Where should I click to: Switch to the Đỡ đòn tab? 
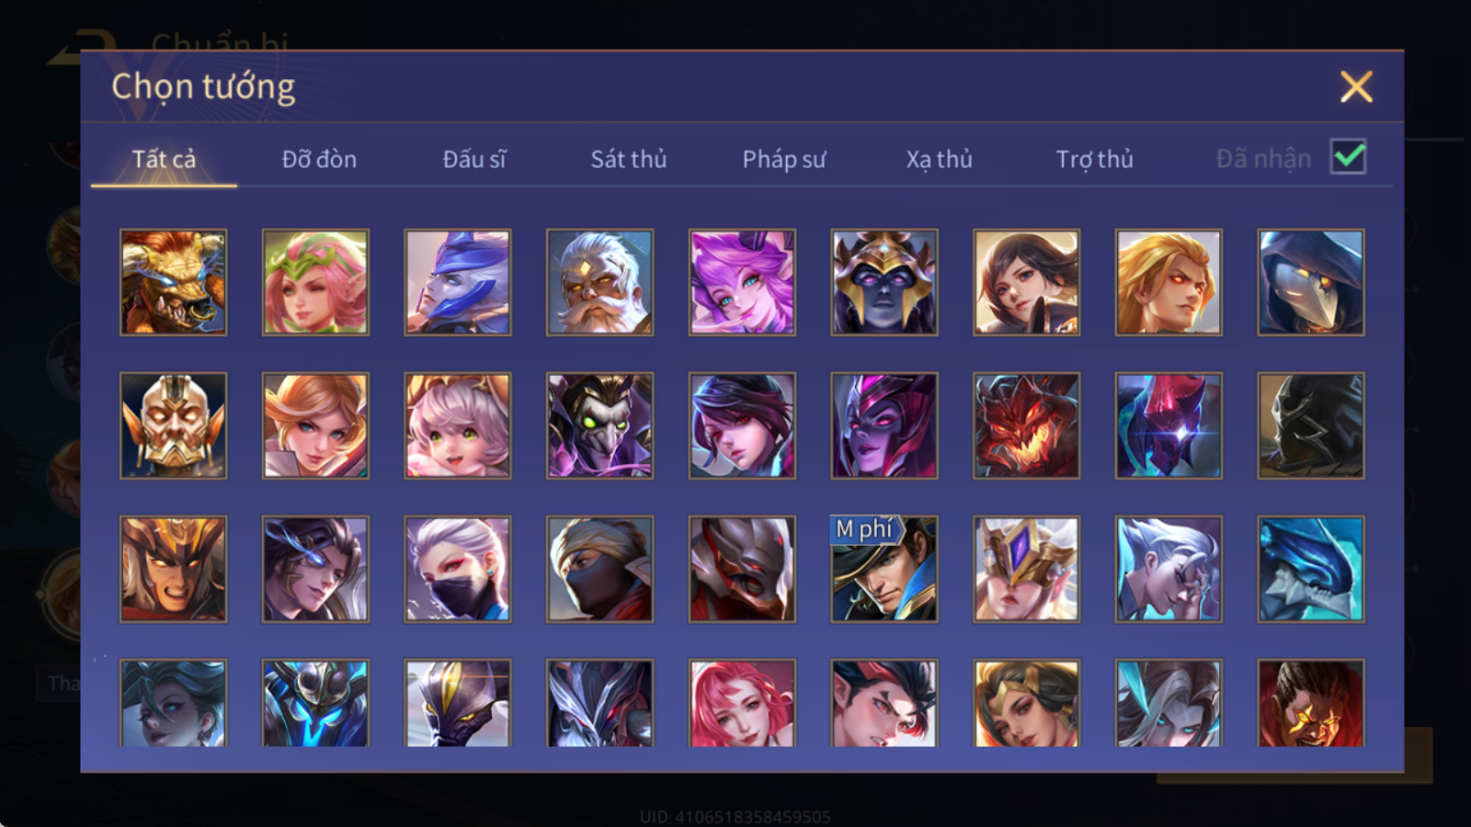coord(319,159)
